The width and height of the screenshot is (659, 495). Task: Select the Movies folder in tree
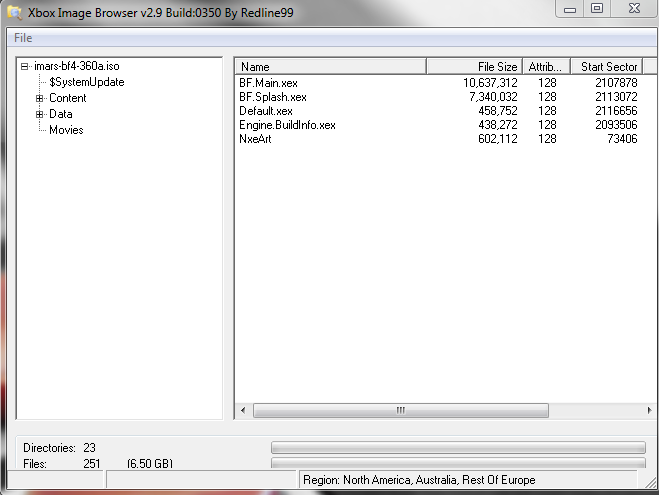click(66, 130)
